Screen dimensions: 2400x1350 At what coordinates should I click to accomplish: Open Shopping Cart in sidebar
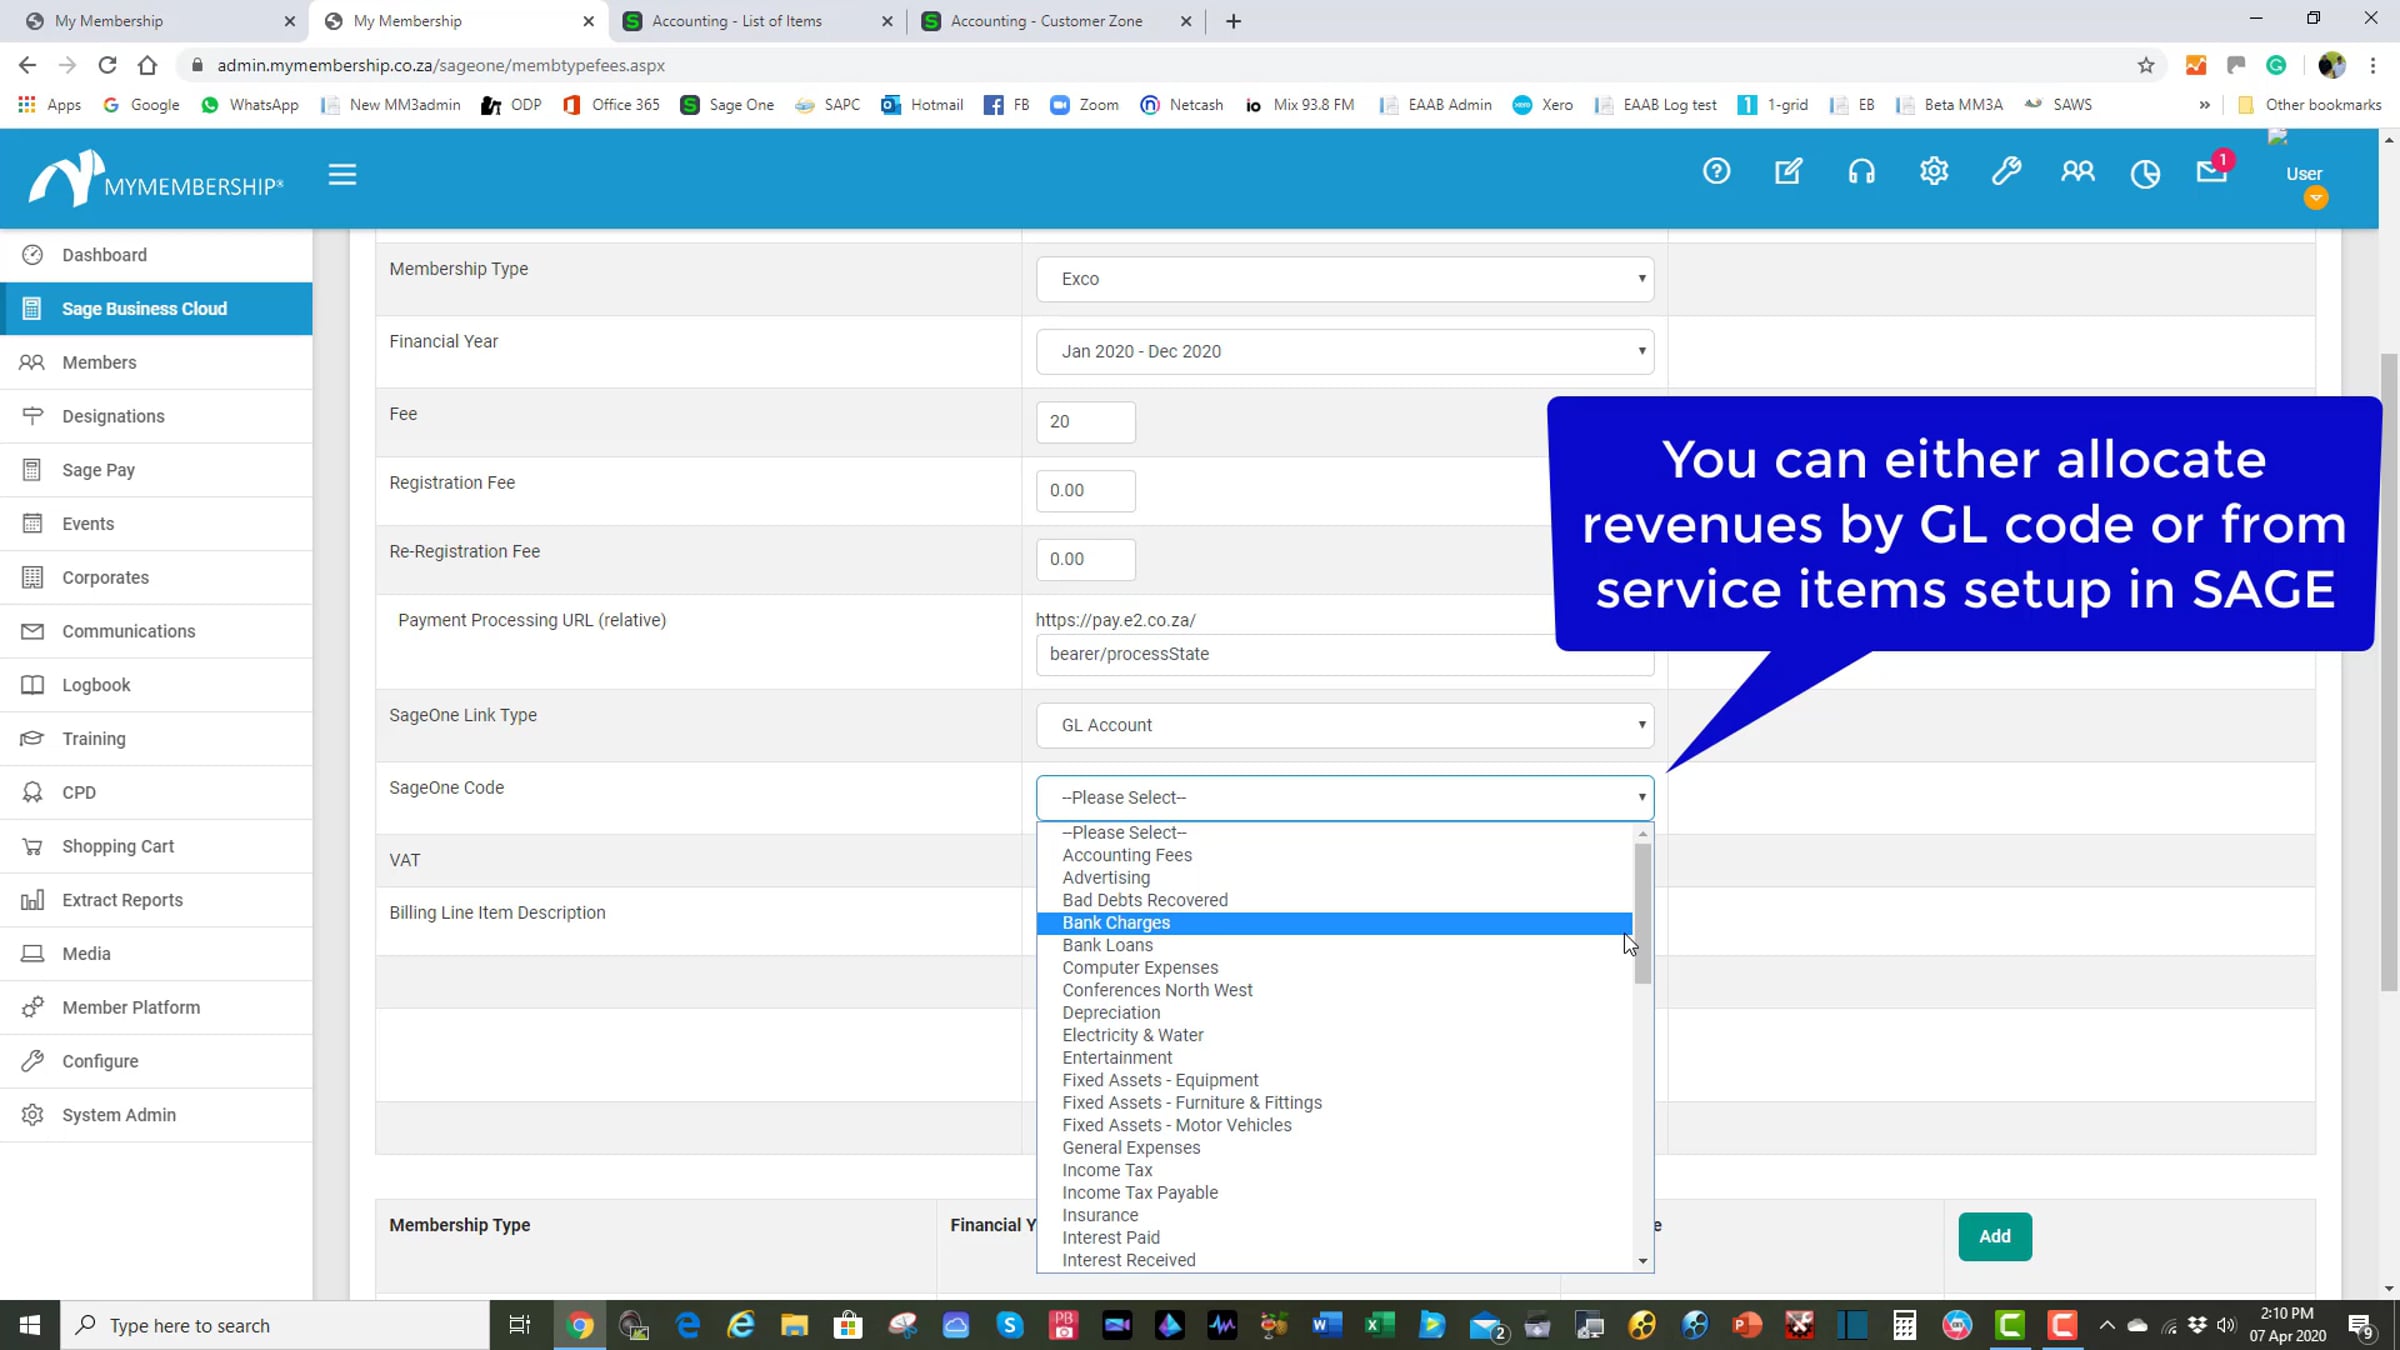(x=118, y=846)
